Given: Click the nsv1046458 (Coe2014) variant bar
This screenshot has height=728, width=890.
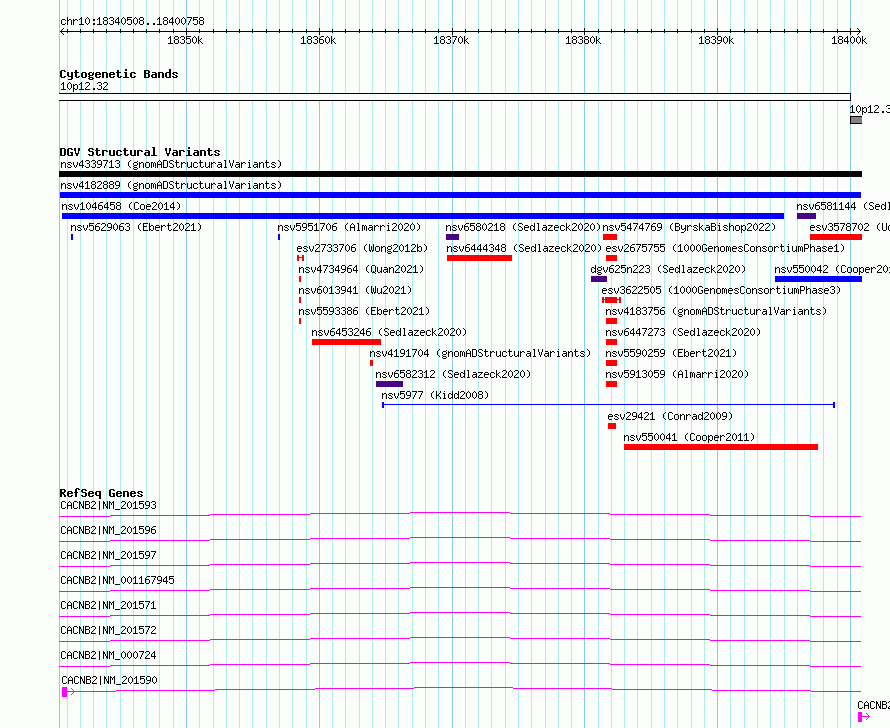Looking at the screenshot, I should pyautogui.click(x=423, y=216).
